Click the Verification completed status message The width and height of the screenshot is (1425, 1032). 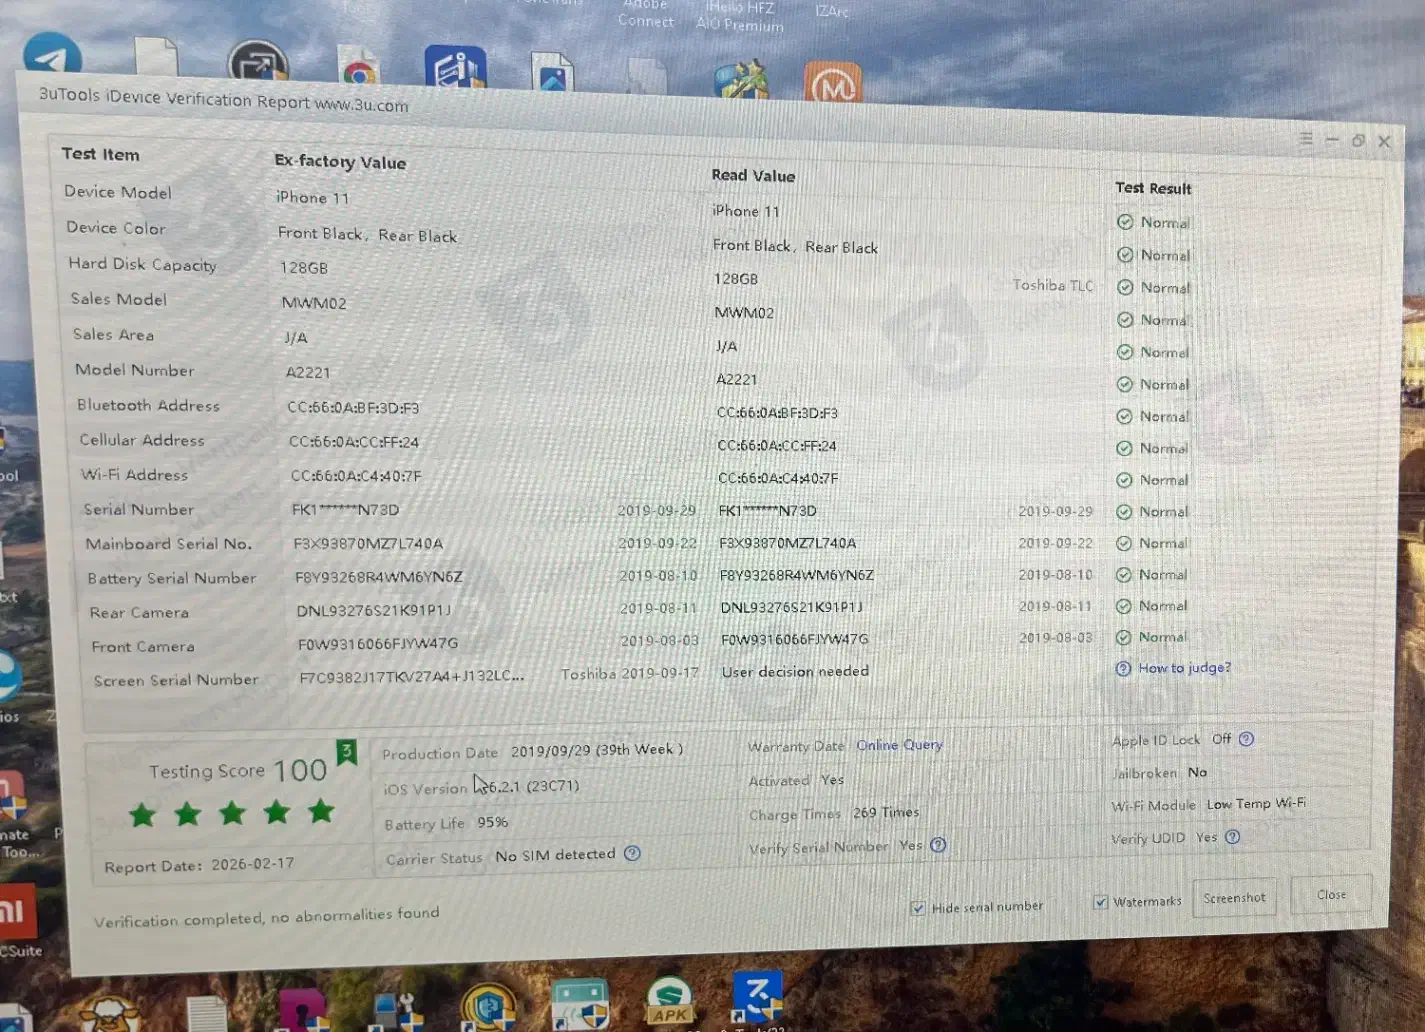click(266, 916)
